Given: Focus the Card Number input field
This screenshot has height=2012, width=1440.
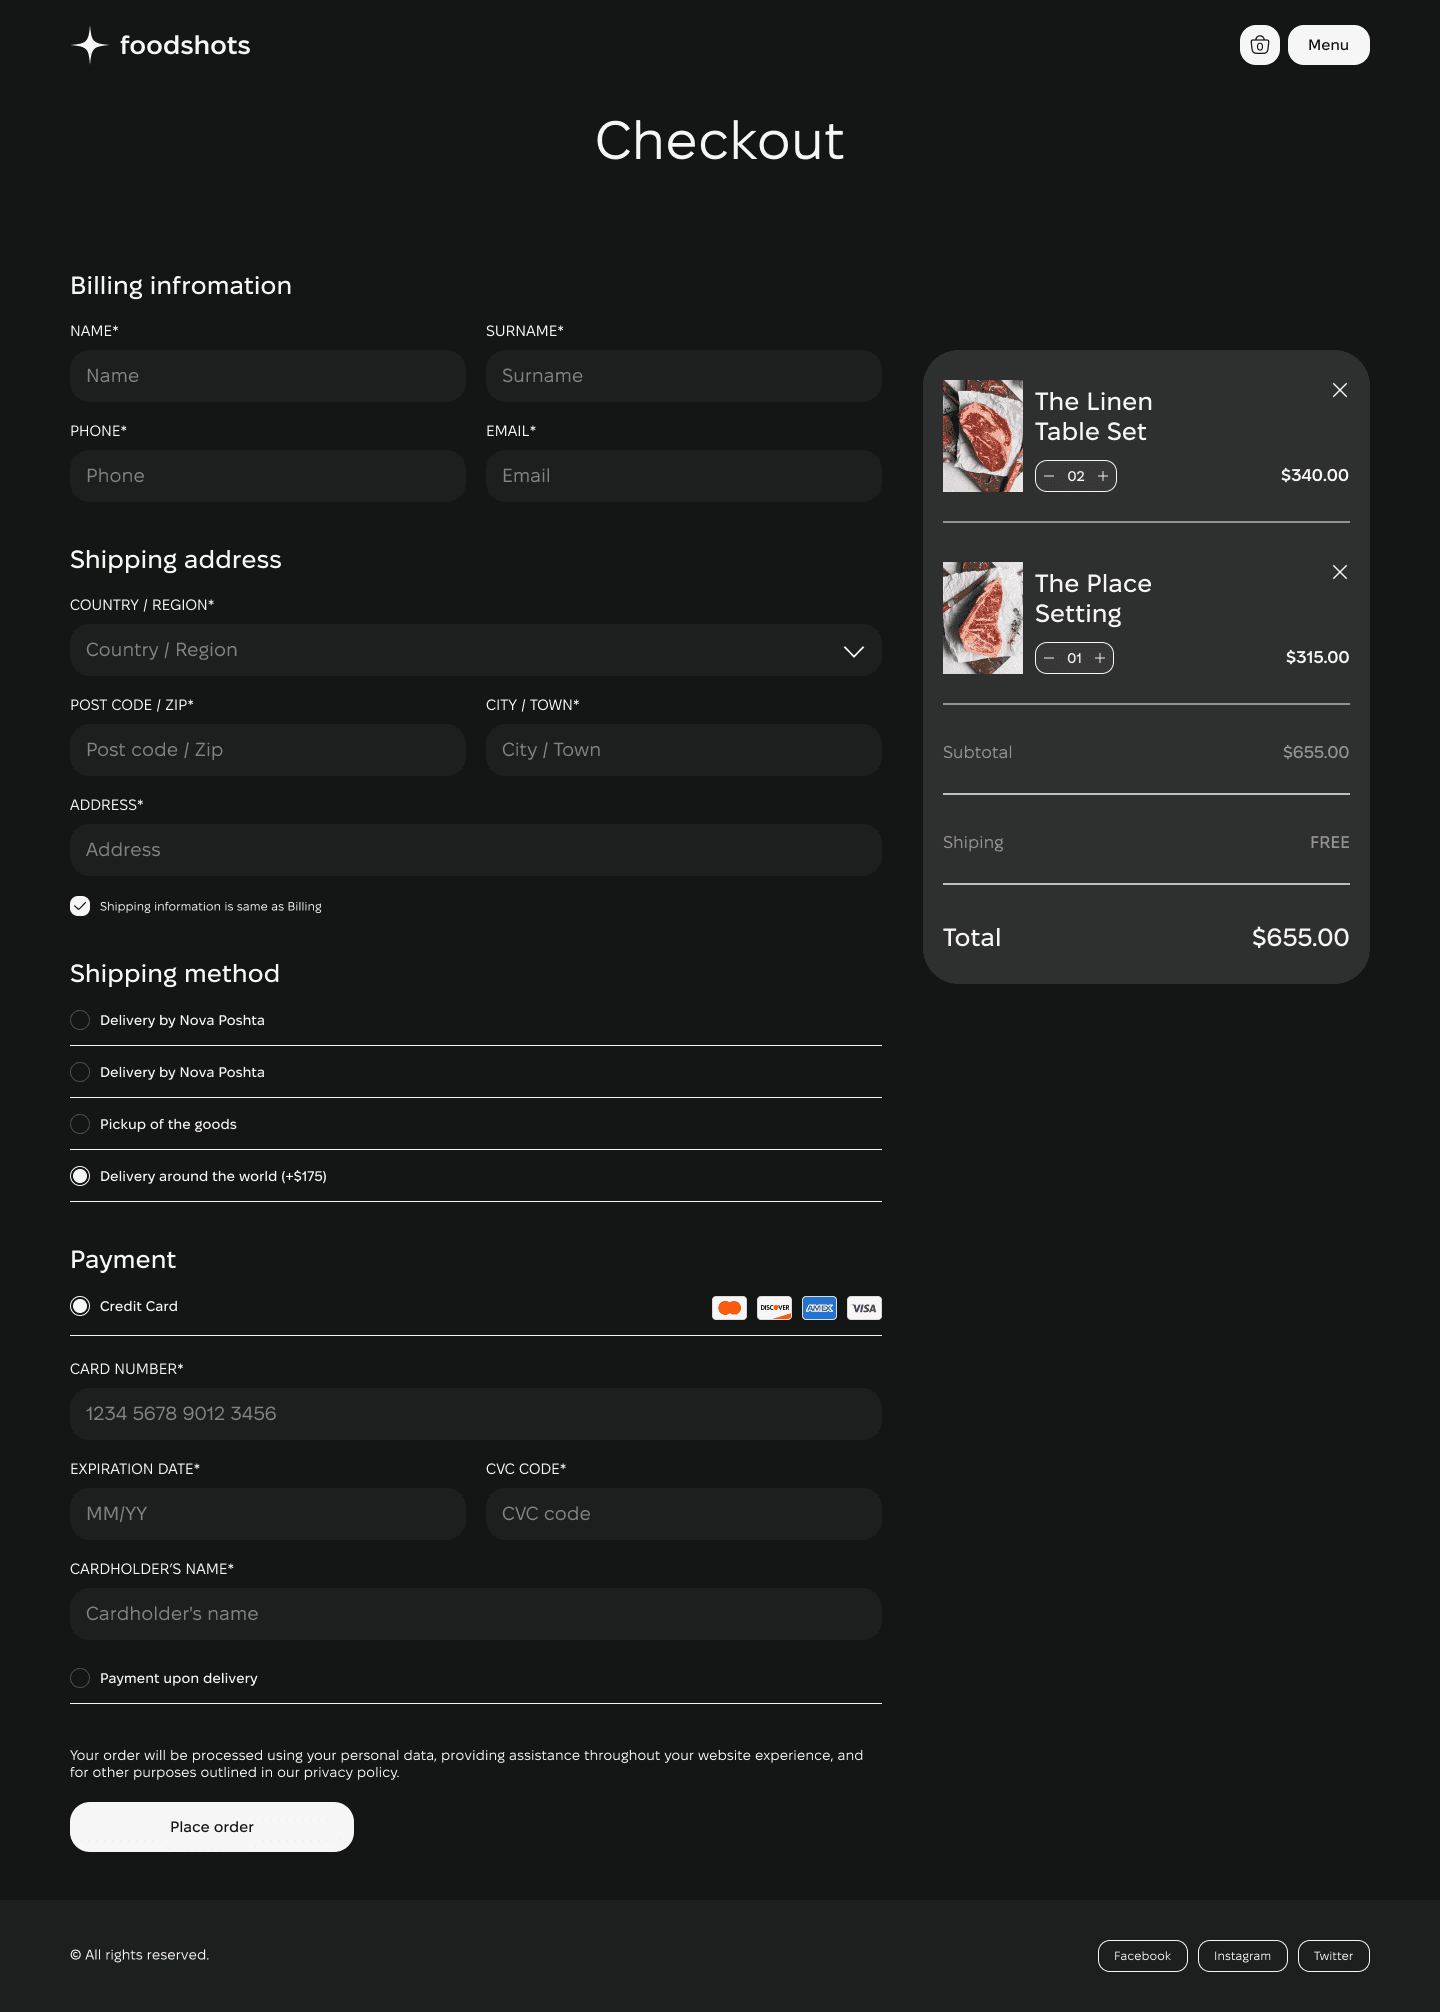Looking at the screenshot, I should (475, 1414).
